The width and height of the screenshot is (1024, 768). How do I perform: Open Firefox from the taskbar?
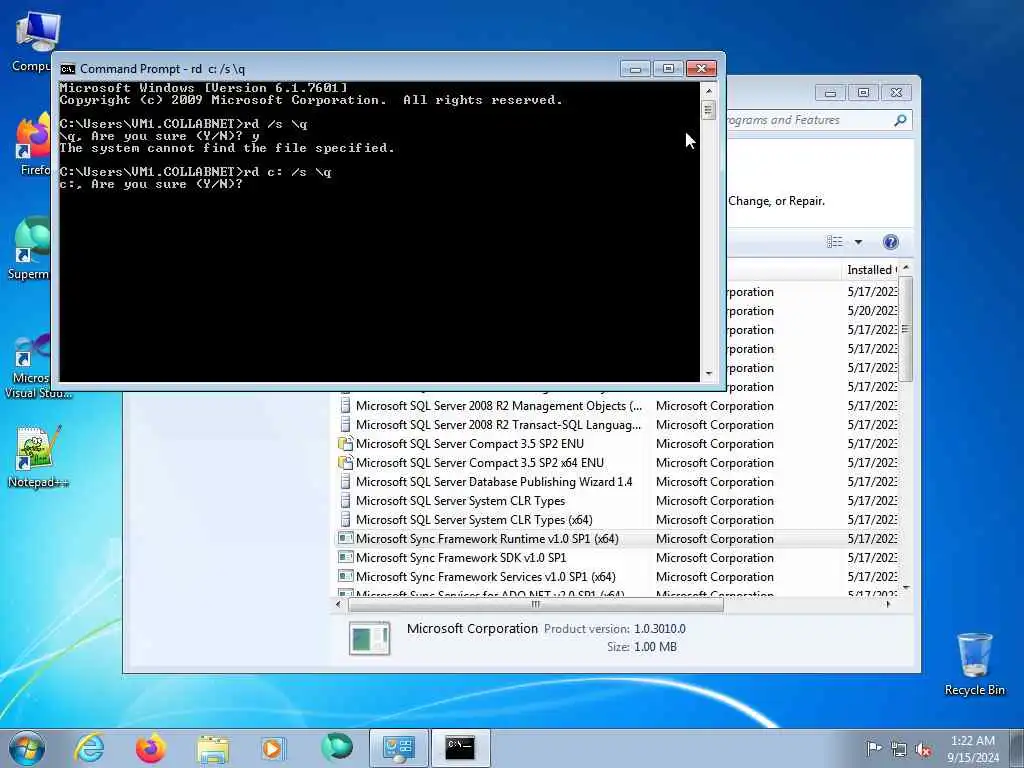(150, 748)
